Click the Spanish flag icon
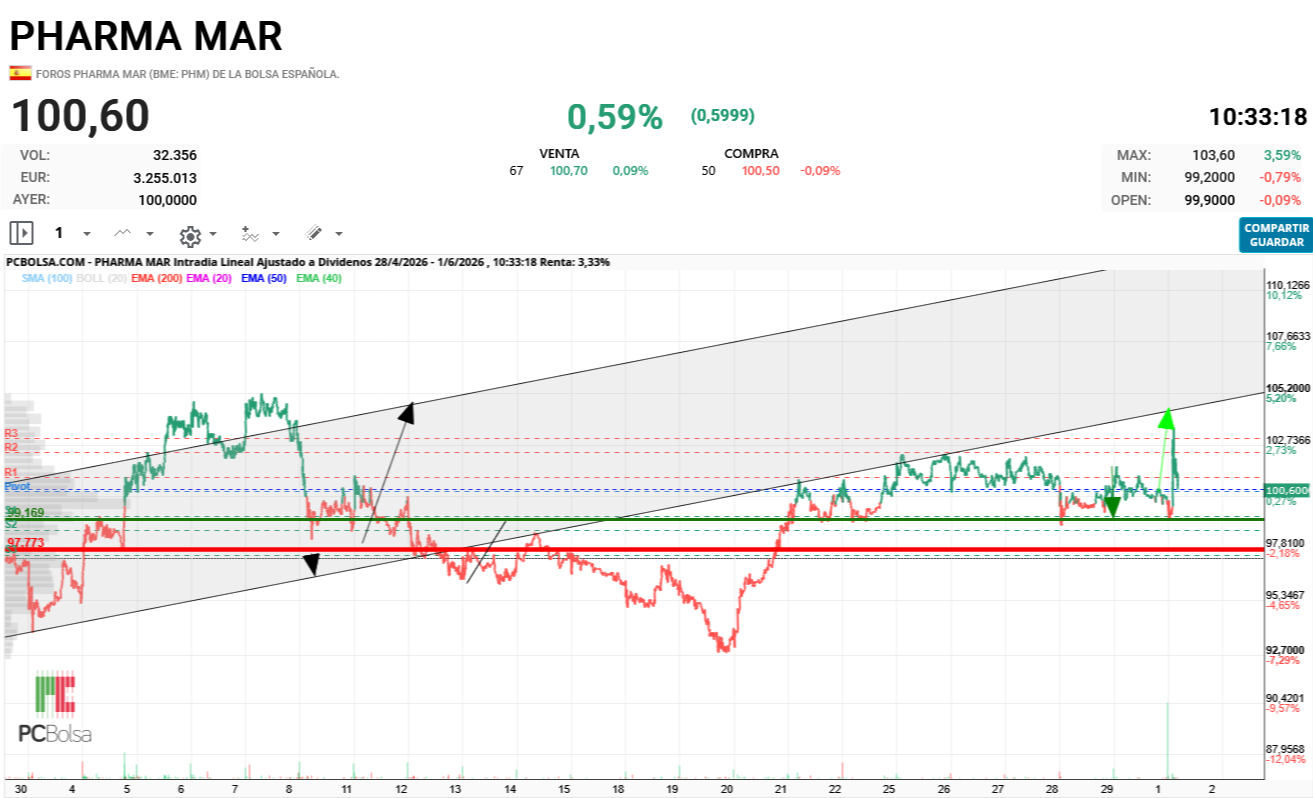 (x=19, y=73)
